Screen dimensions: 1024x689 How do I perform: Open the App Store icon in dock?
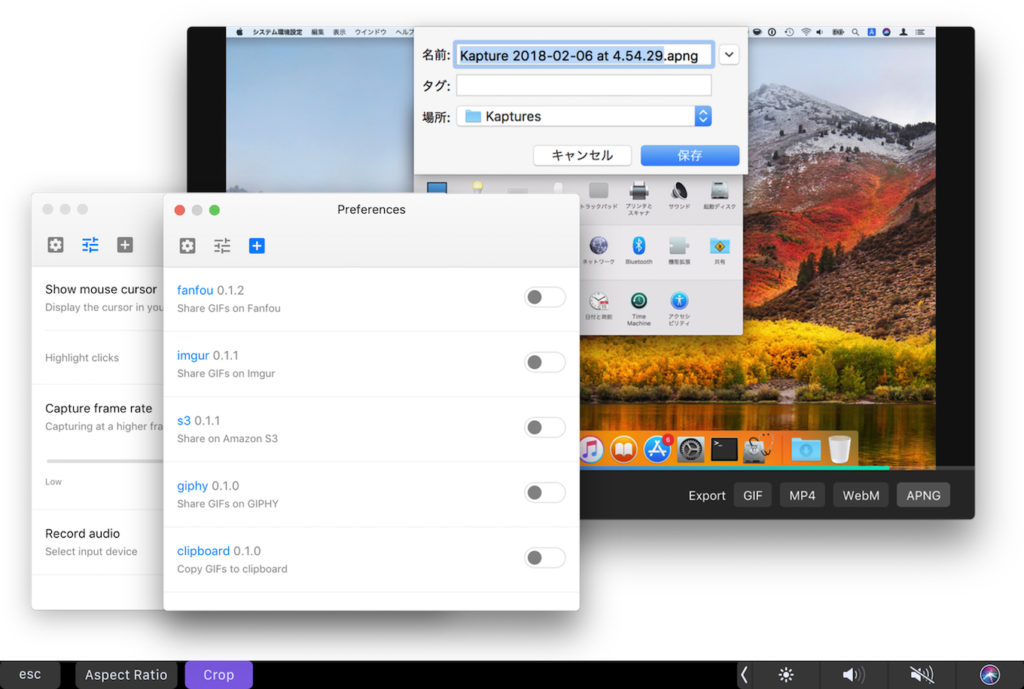click(x=657, y=449)
